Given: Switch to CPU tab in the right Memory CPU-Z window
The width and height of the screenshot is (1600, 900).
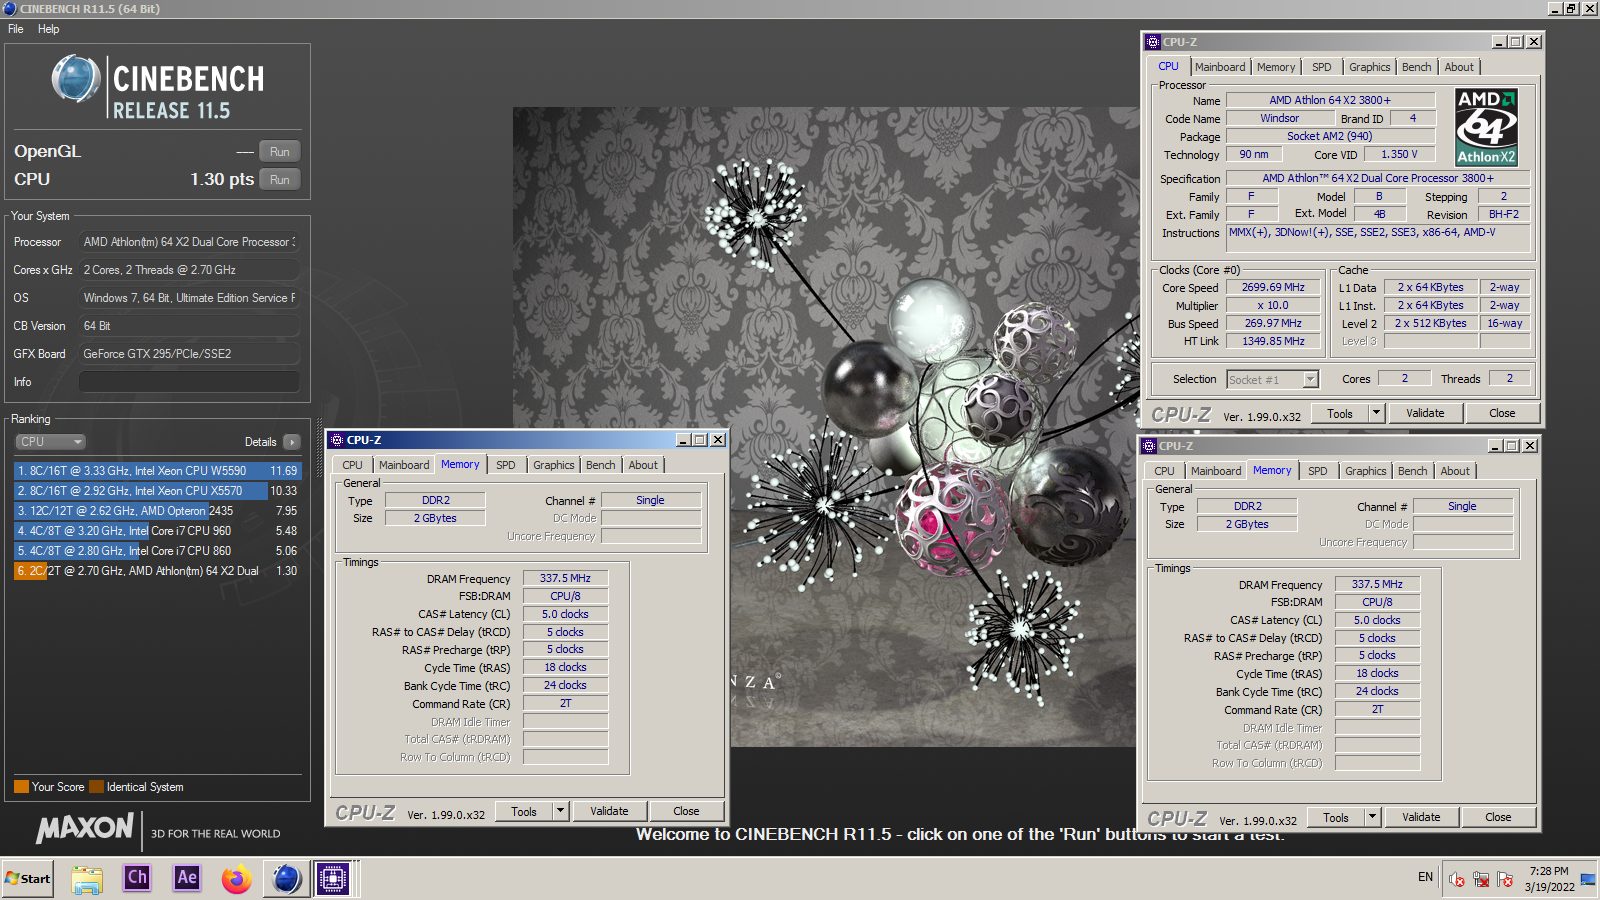Looking at the screenshot, I should coord(1164,471).
